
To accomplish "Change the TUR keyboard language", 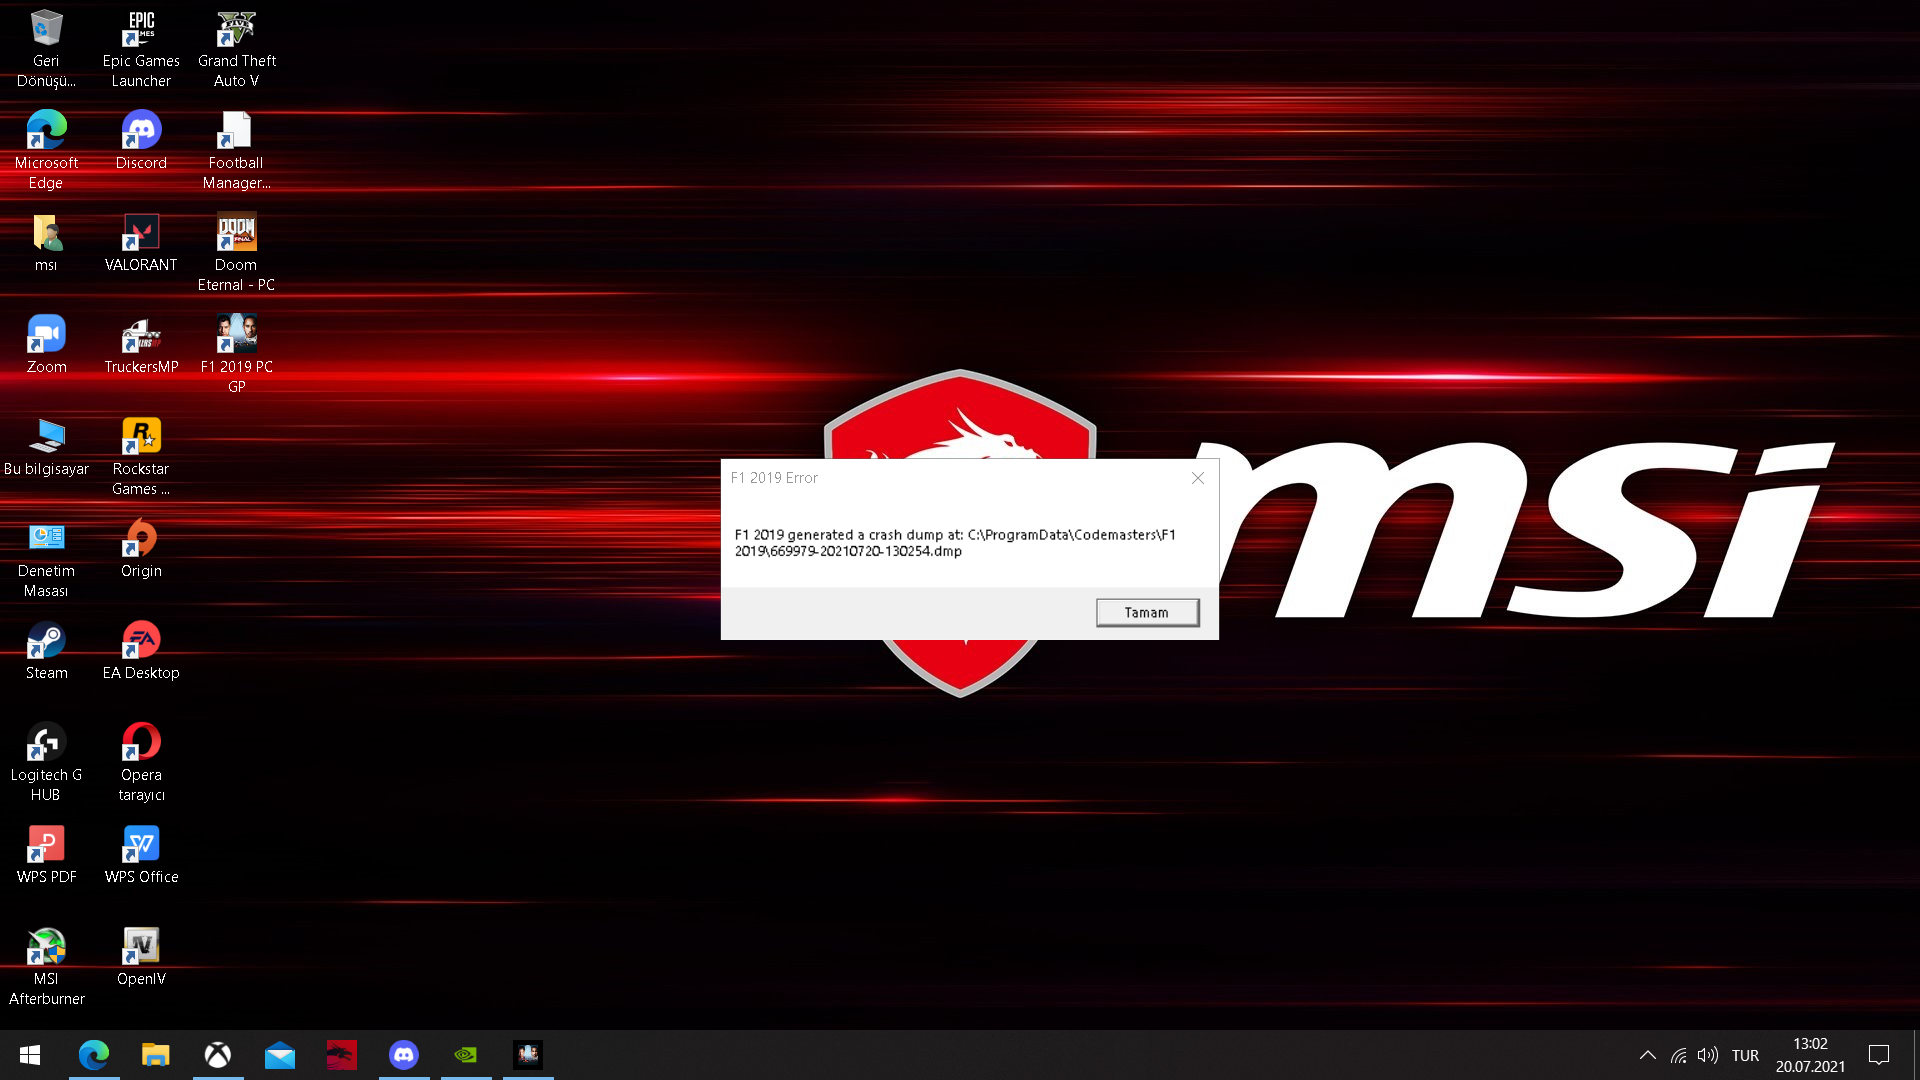I will [1745, 1055].
